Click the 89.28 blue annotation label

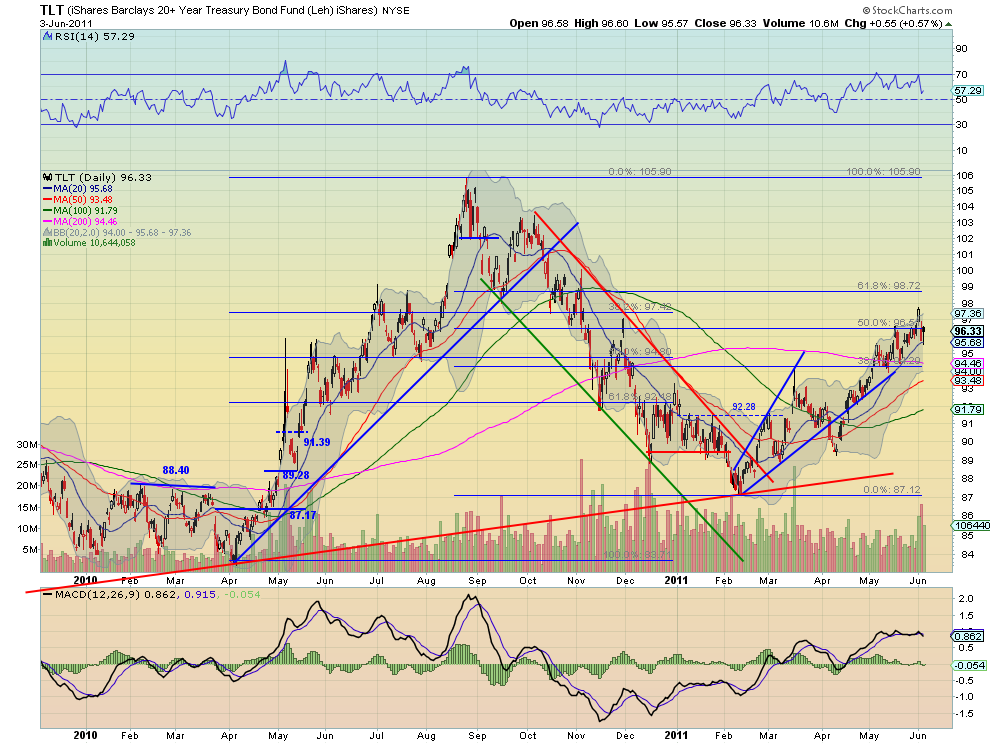(x=295, y=475)
